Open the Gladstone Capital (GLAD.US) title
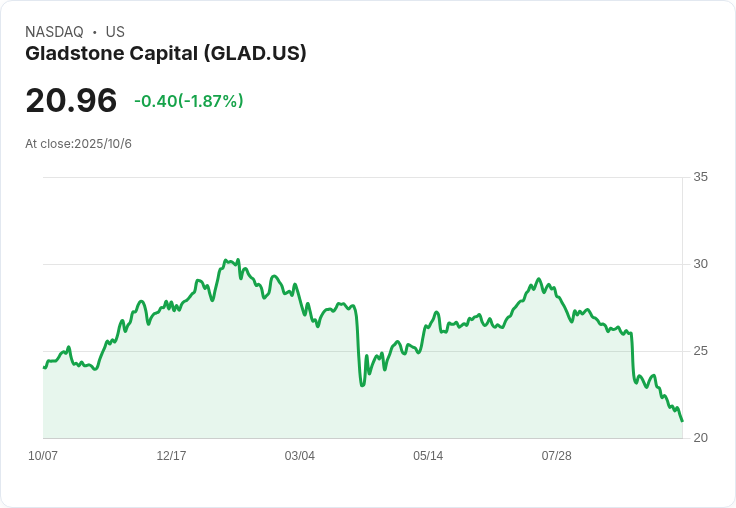736x508 pixels. (x=165, y=53)
